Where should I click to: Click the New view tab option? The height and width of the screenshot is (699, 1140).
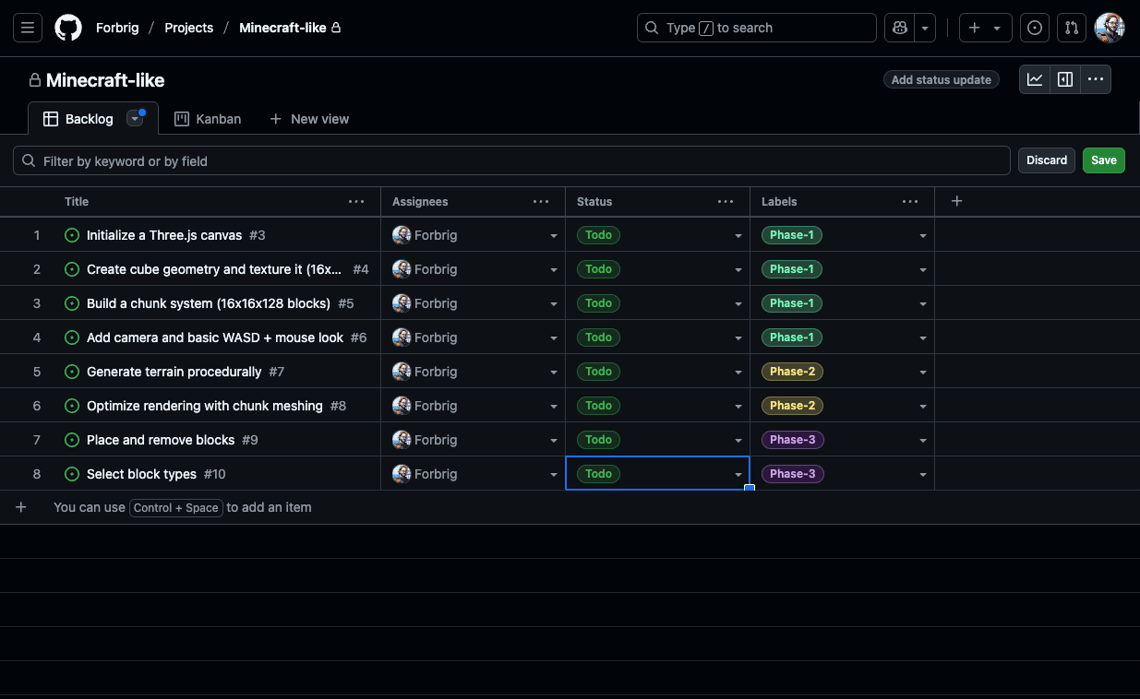pyautogui.click(x=309, y=118)
